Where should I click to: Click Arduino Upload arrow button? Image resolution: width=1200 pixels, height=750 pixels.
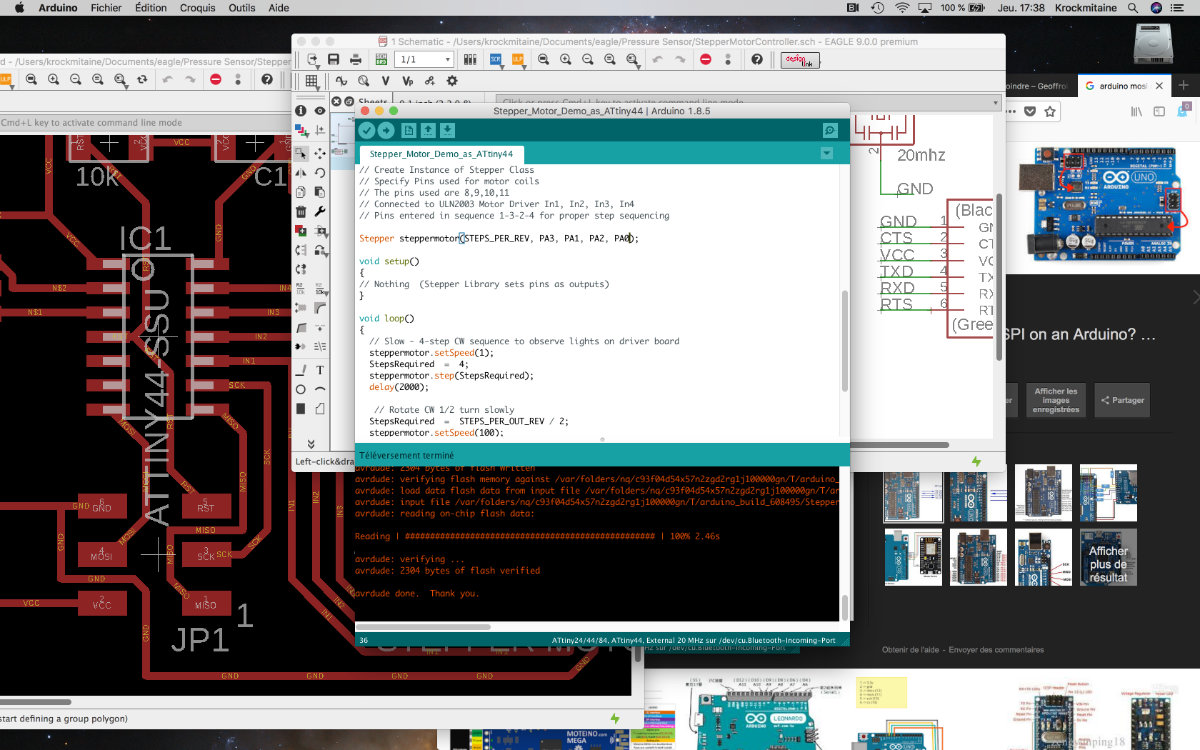[386, 130]
